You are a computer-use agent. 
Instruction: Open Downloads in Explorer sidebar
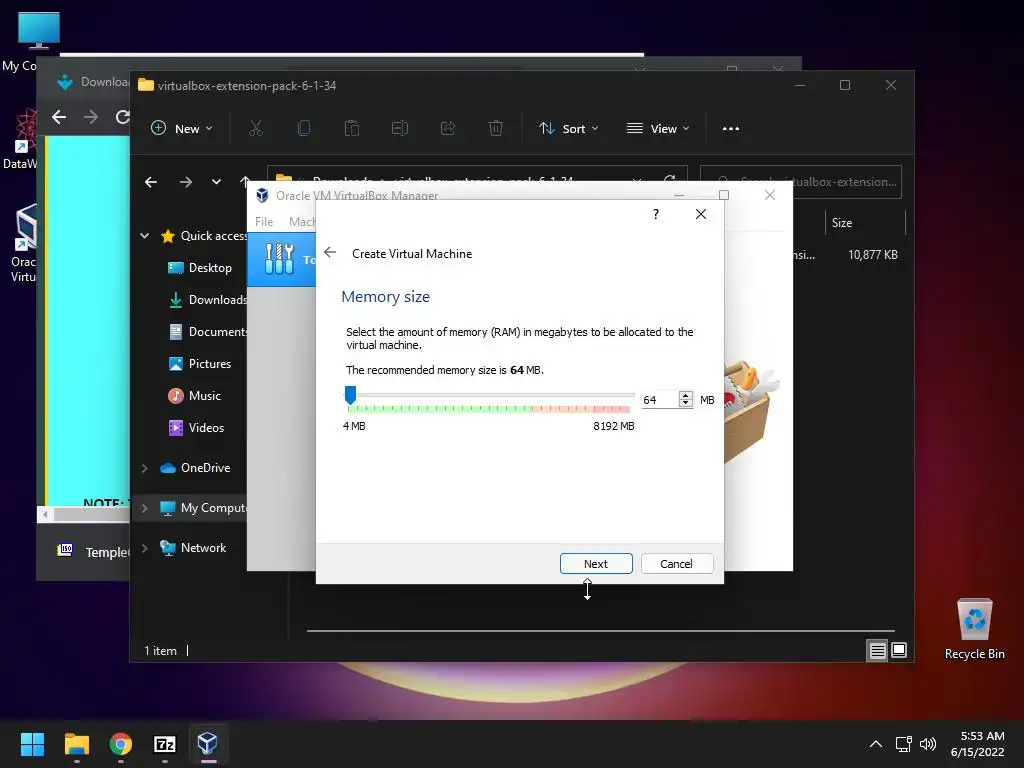click(x=217, y=300)
